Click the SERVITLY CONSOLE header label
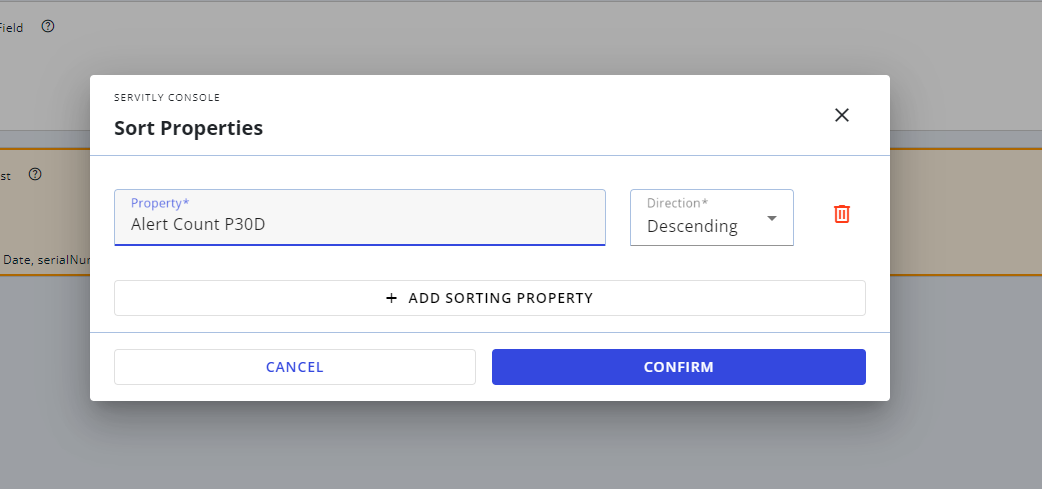This screenshot has height=489, width=1042. [x=167, y=98]
